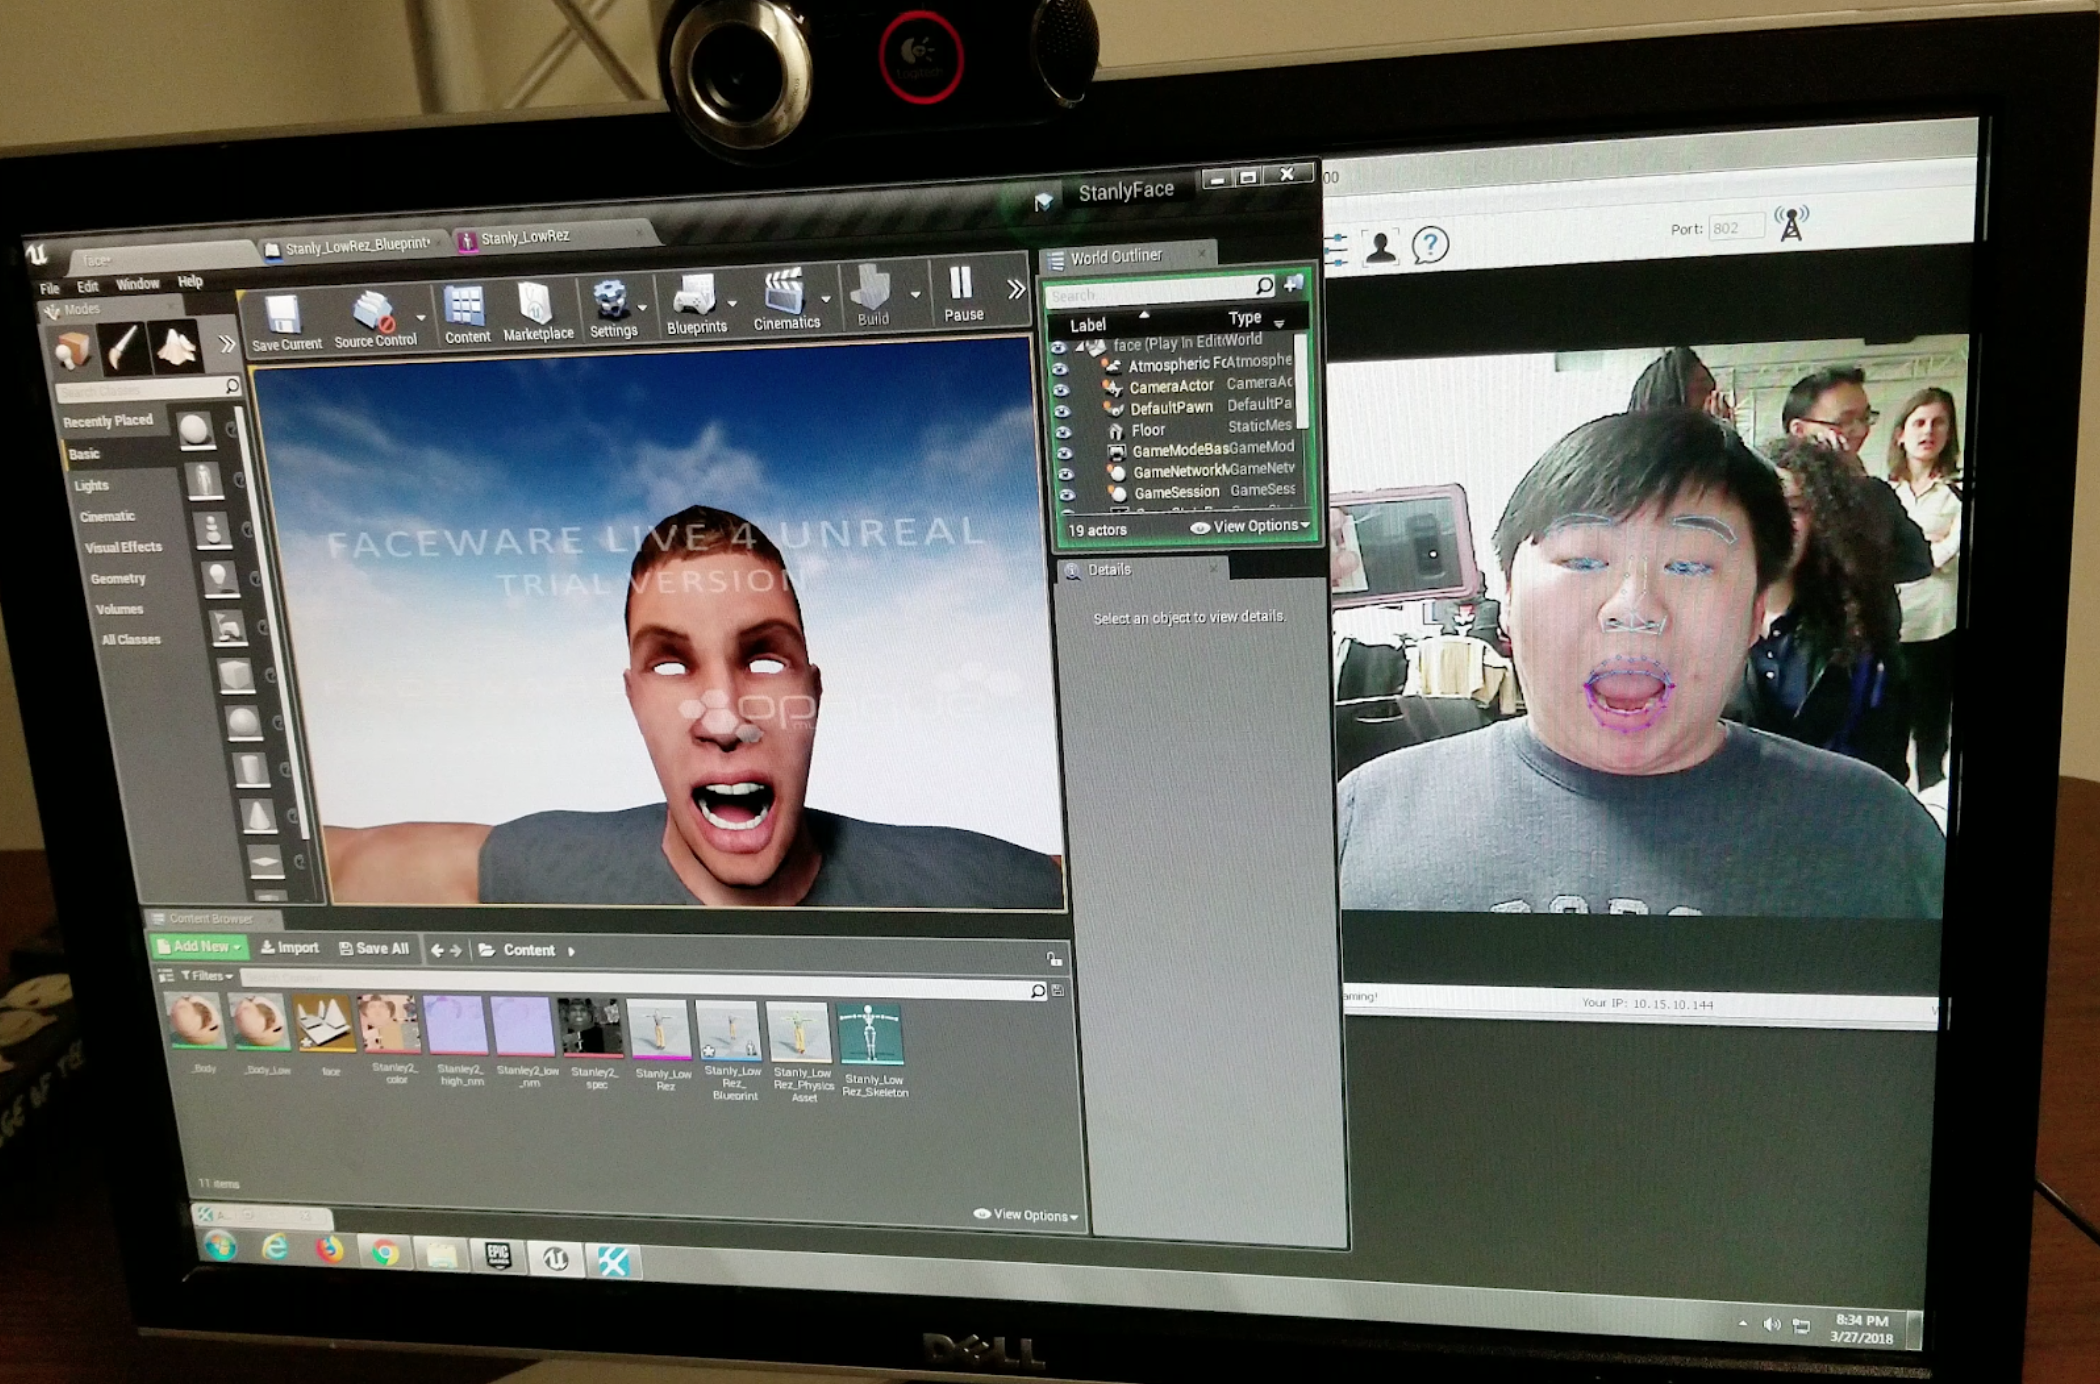Select the Lights placement category
The width and height of the screenshot is (2100, 1384).
[x=91, y=486]
